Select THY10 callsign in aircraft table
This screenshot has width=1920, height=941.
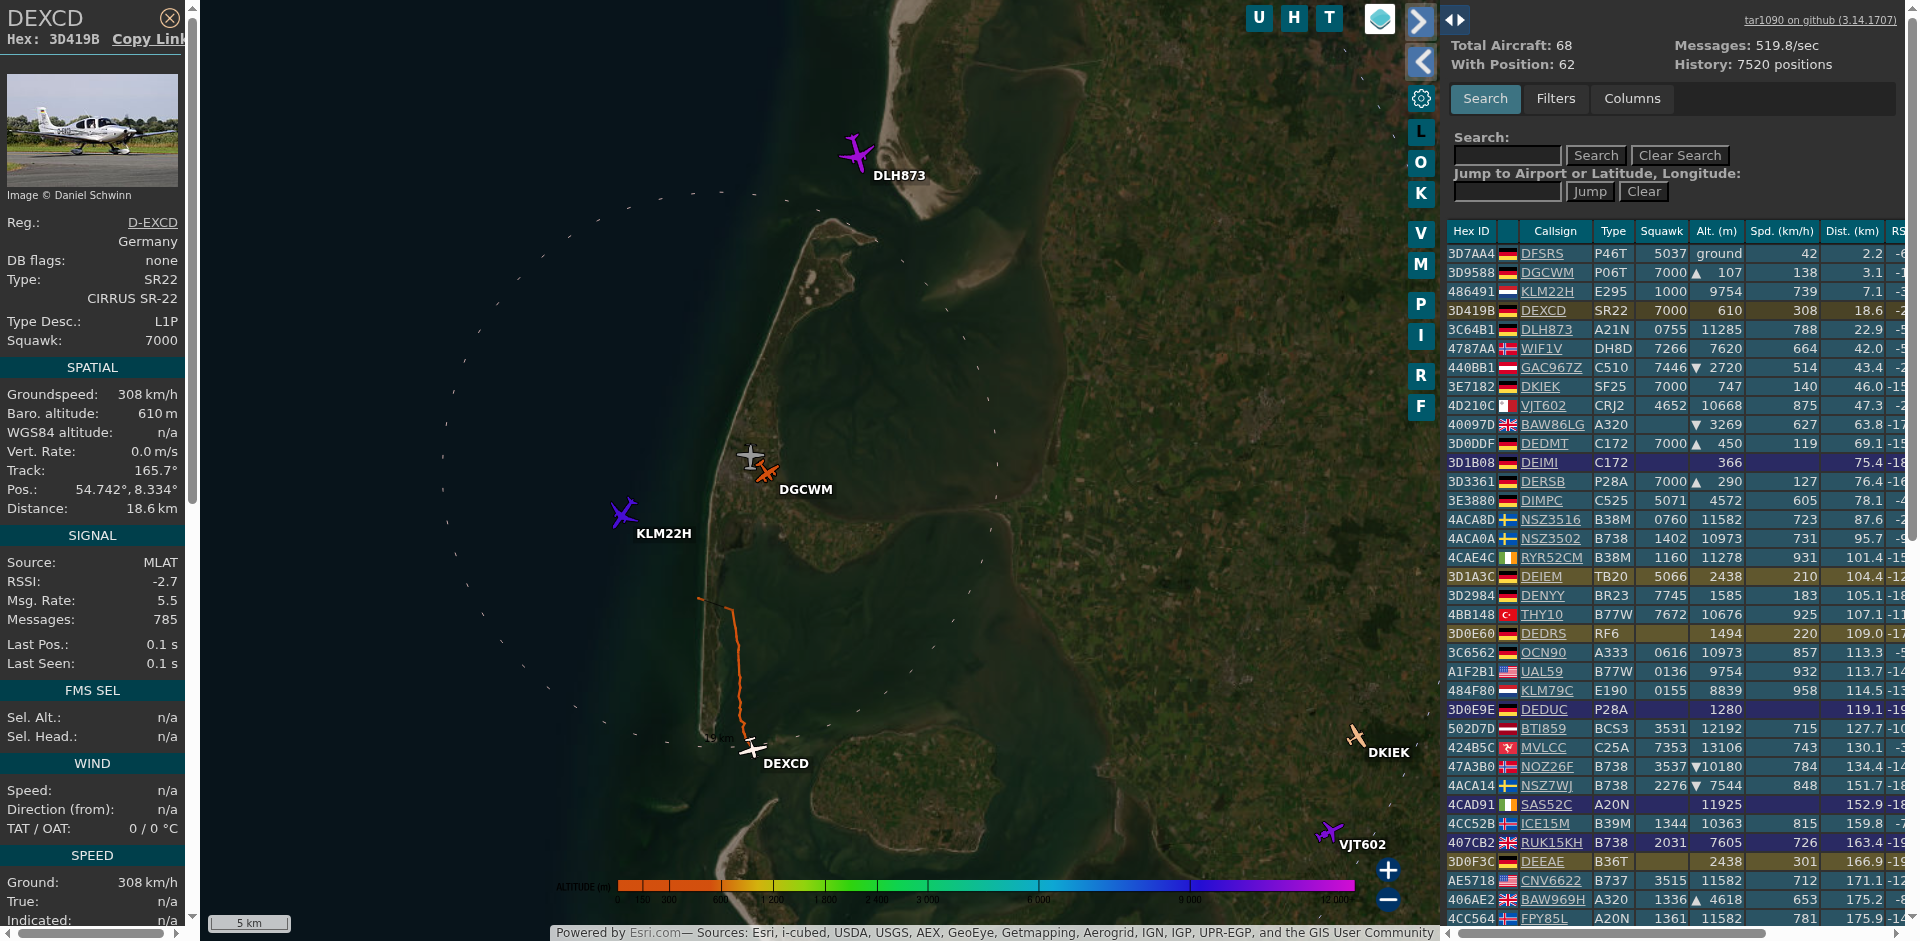click(x=1542, y=615)
